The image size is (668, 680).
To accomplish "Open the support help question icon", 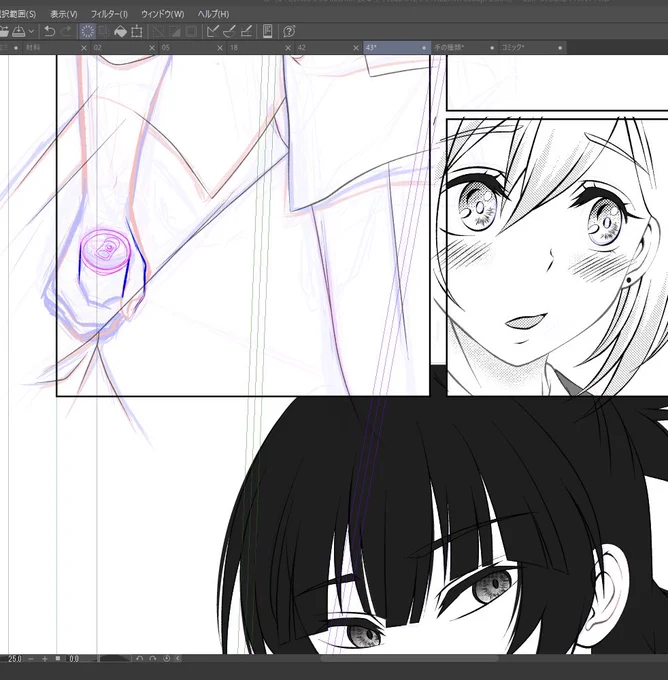I will click(x=289, y=32).
